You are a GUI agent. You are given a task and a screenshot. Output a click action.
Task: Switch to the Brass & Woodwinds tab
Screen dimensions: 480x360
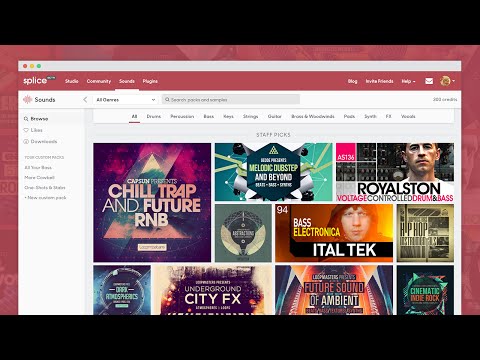tap(313, 116)
